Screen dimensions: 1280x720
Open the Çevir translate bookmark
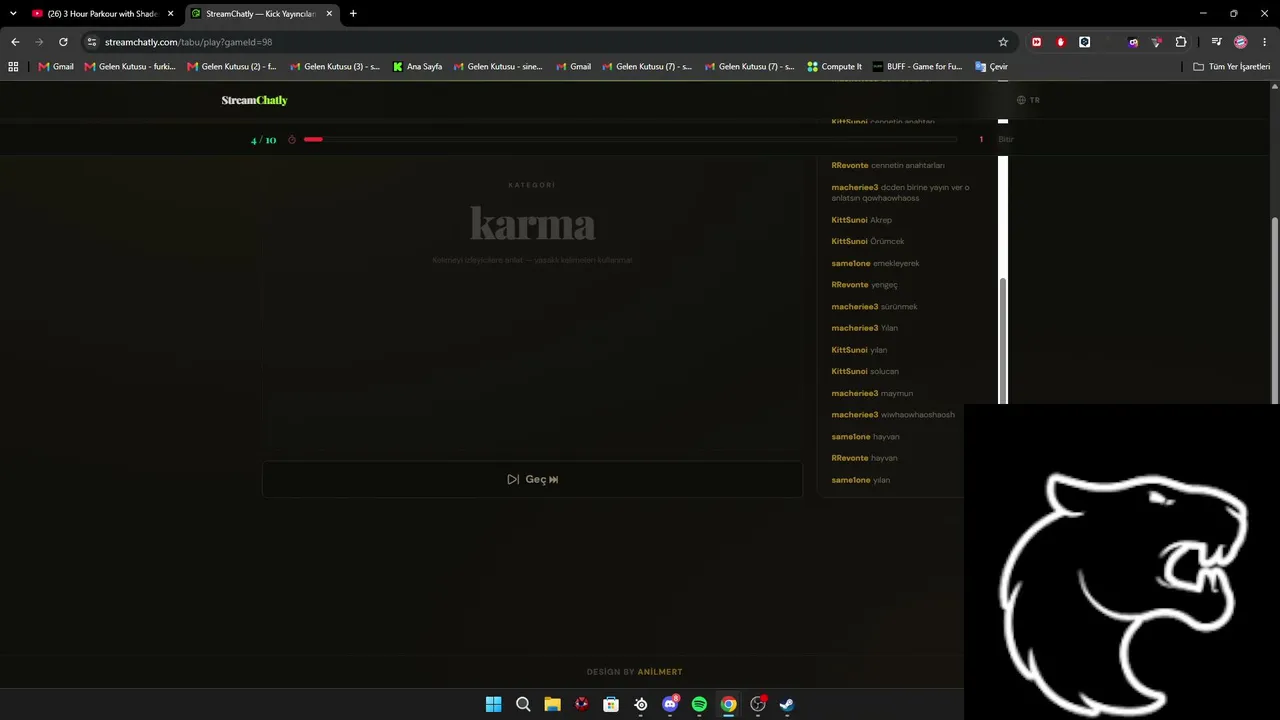tap(991, 67)
